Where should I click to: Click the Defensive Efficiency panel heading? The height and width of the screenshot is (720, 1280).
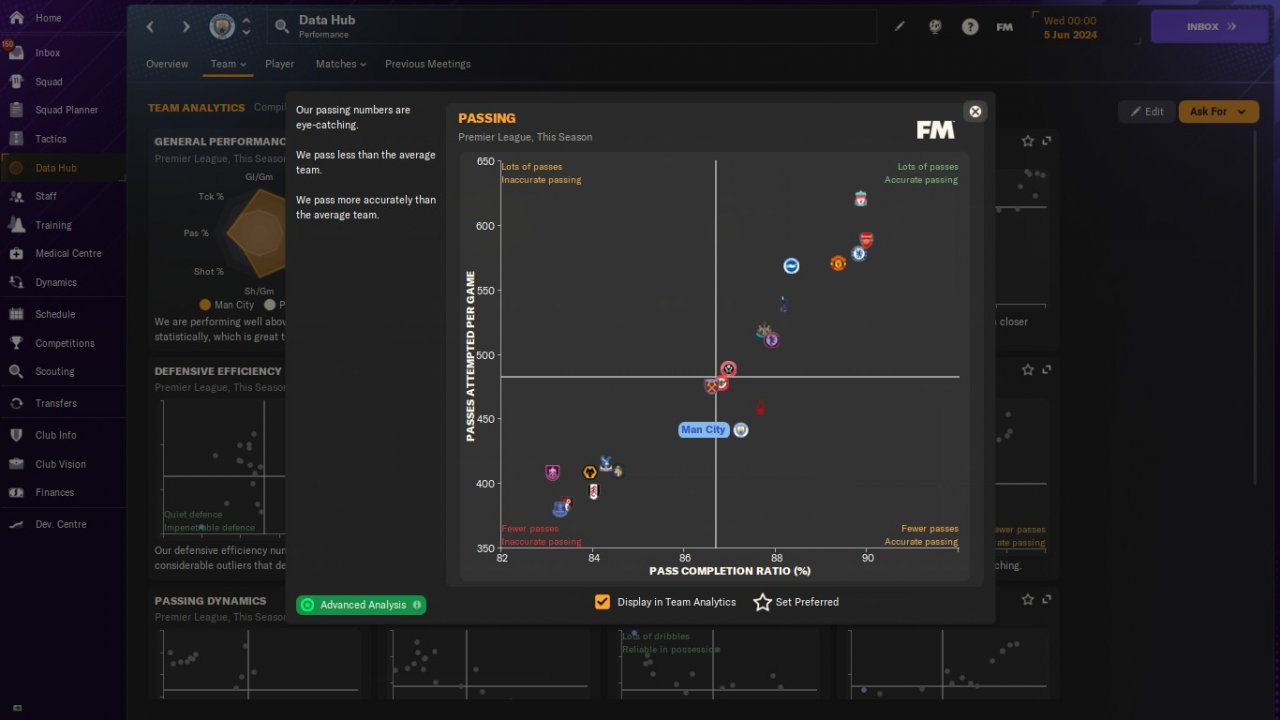coord(218,371)
